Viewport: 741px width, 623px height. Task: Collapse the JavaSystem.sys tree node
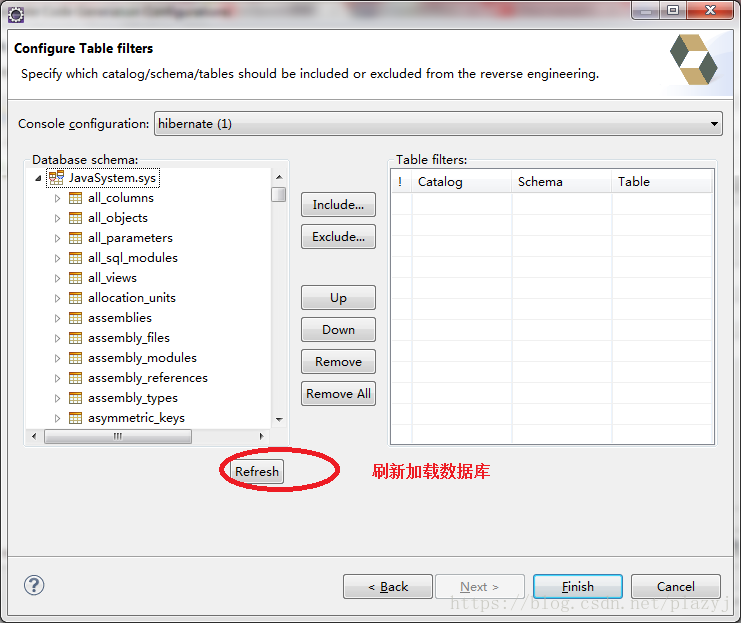tap(38, 178)
